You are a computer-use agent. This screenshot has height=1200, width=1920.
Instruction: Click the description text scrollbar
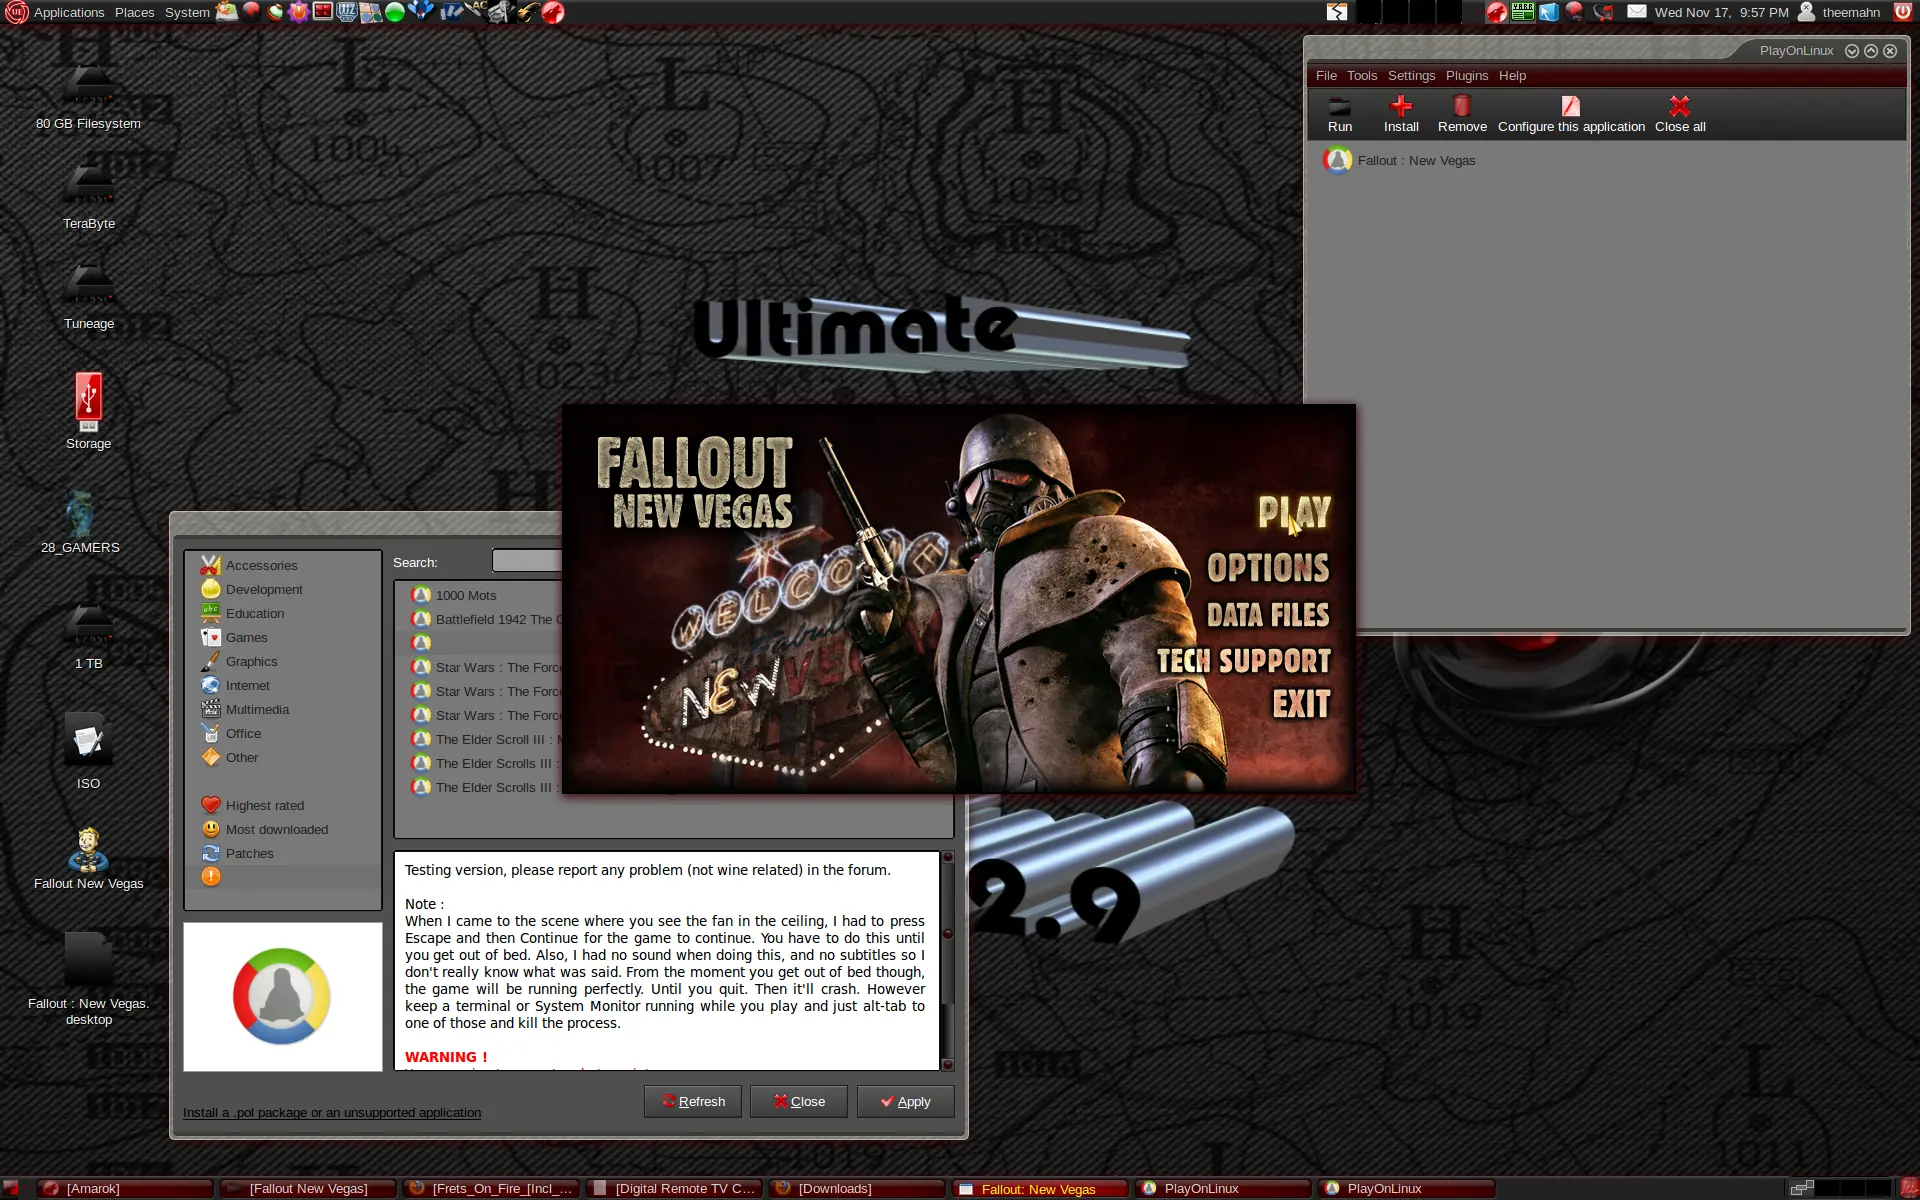947,961
